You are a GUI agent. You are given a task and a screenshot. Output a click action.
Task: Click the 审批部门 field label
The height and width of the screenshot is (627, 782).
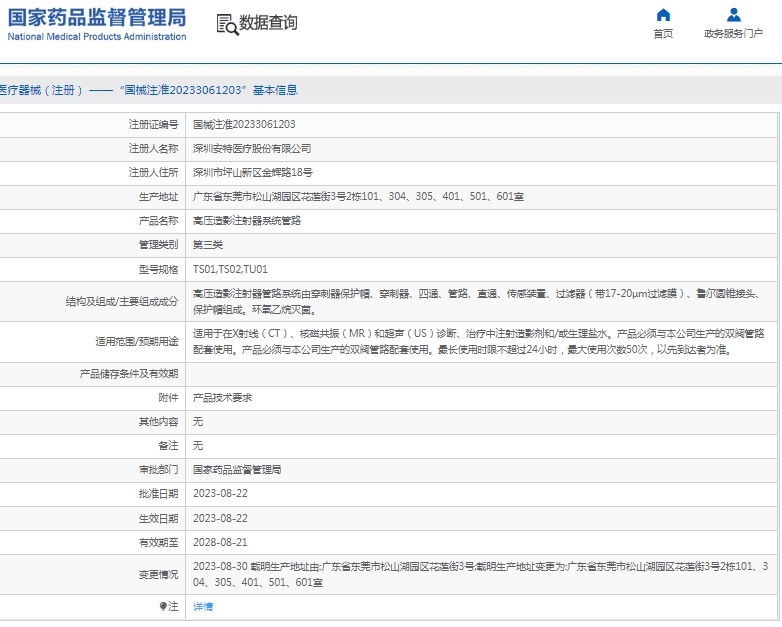tap(158, 469)
